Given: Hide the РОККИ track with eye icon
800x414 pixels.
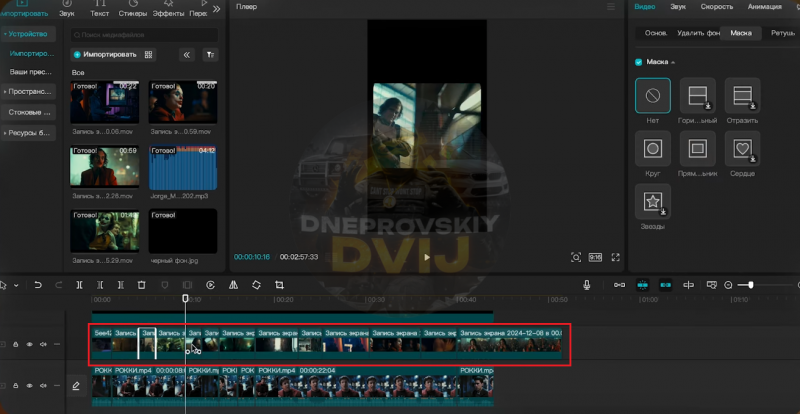Looking at the screenshot, I should [30, 386].
